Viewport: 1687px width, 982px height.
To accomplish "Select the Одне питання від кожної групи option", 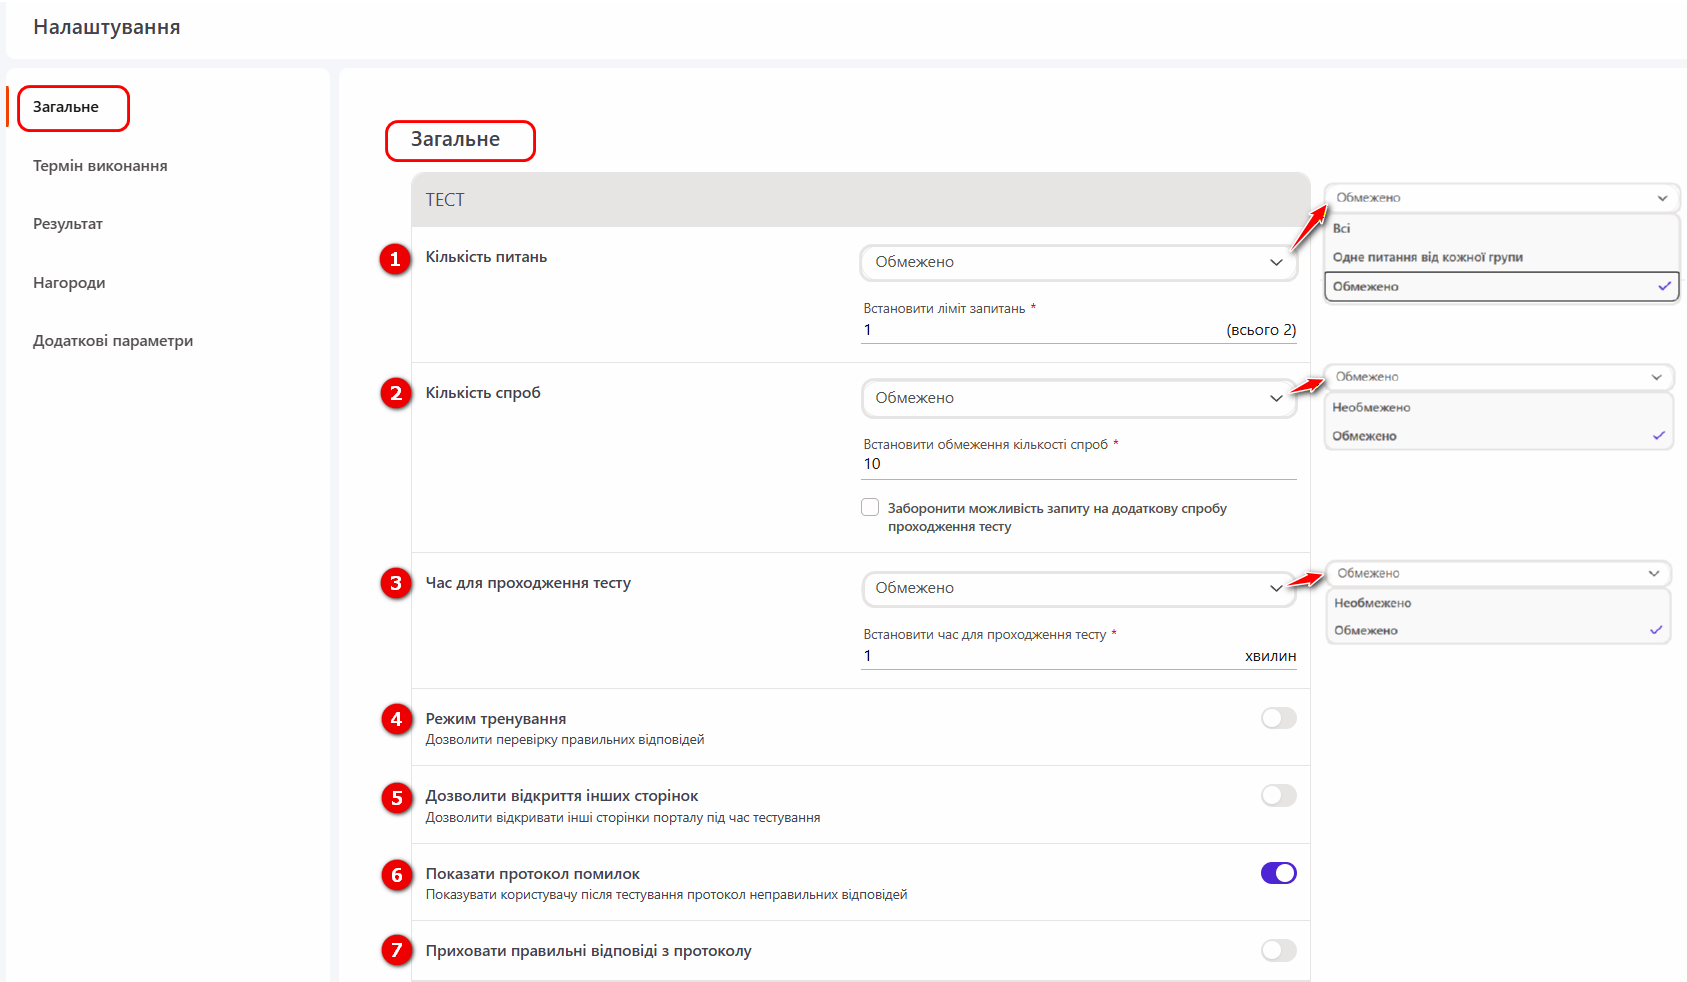I will pos(1427,257).
